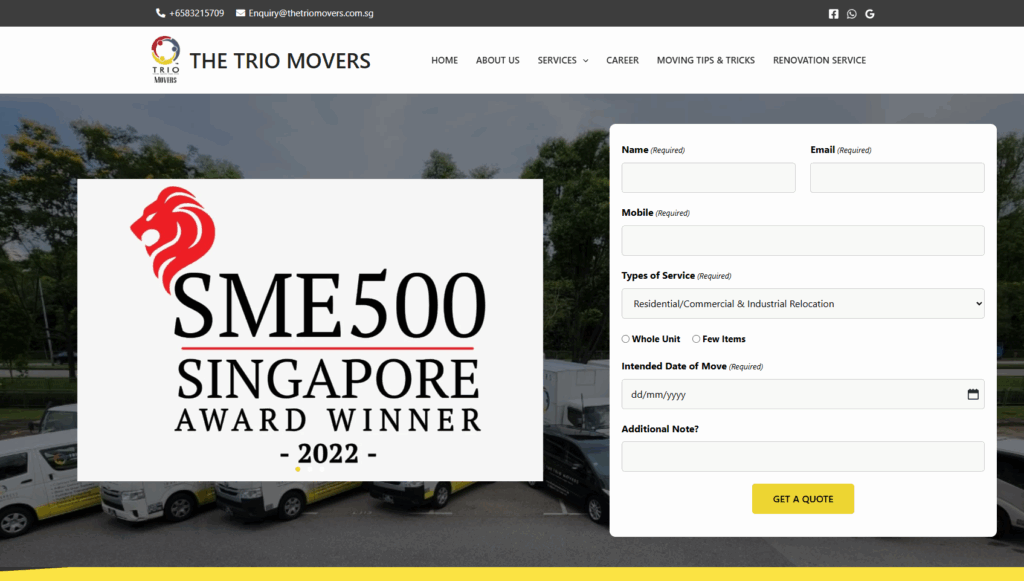
Task: Click the Intended Date of Move field
Action: click(790, 394)
